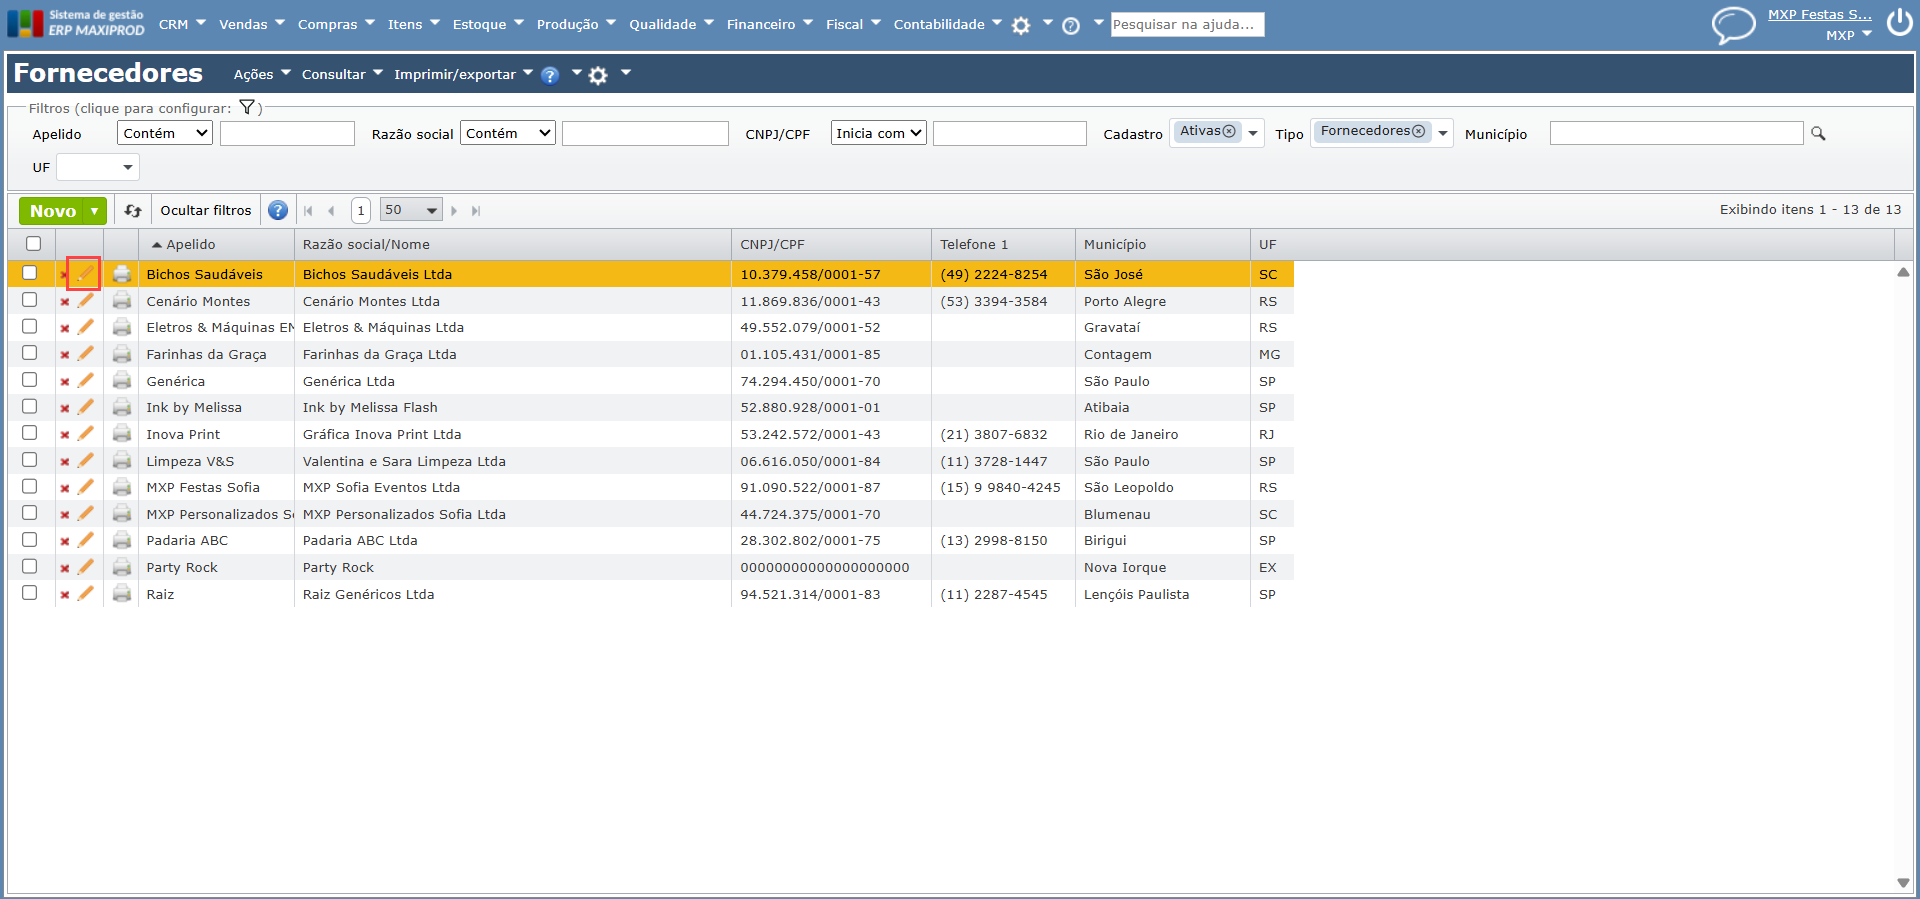The image size is (1920, 899).
Task: Click scrollbar down arrow of the grid
Action: point(1903,882)
